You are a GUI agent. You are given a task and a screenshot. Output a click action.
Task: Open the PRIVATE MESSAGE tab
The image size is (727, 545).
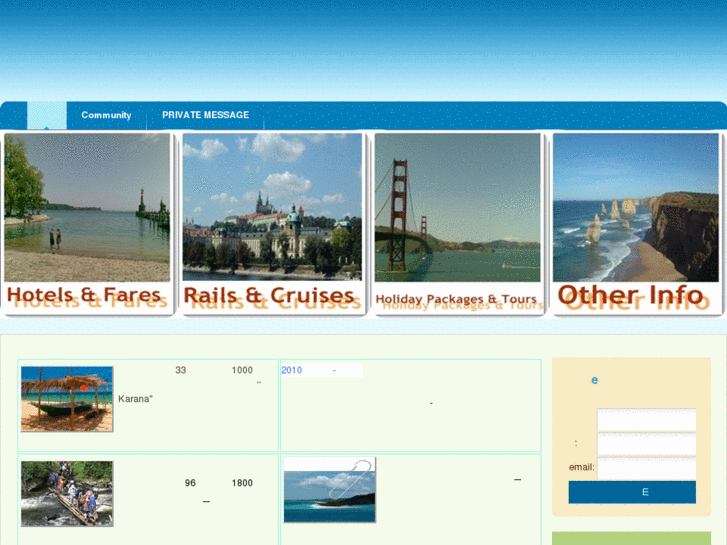tap(205, 115)
